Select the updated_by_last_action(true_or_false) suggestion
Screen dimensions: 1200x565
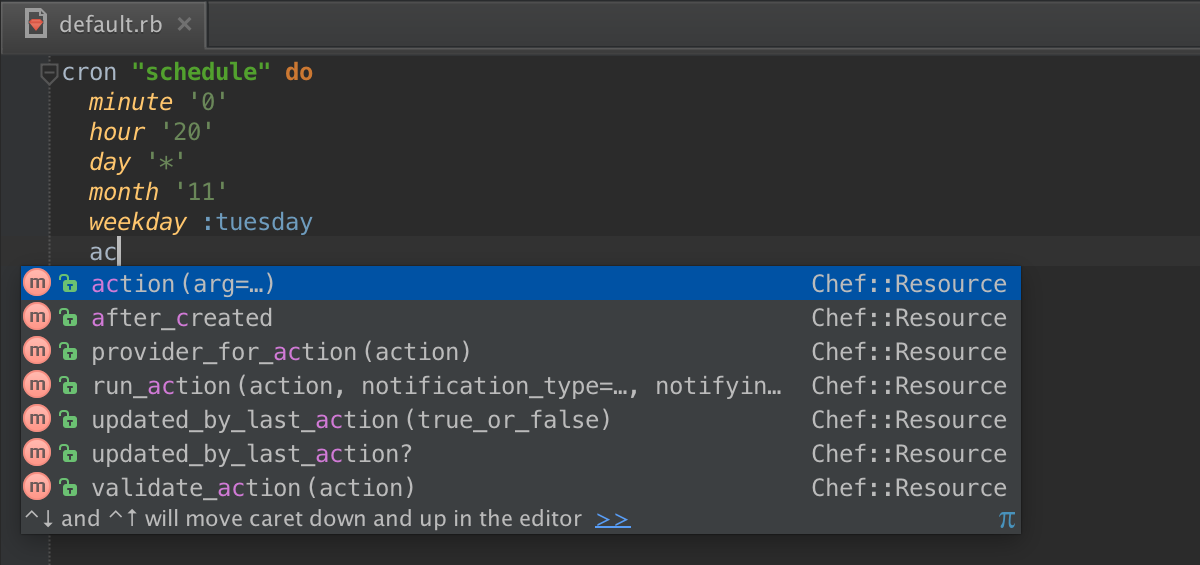(x=350, y=420)
